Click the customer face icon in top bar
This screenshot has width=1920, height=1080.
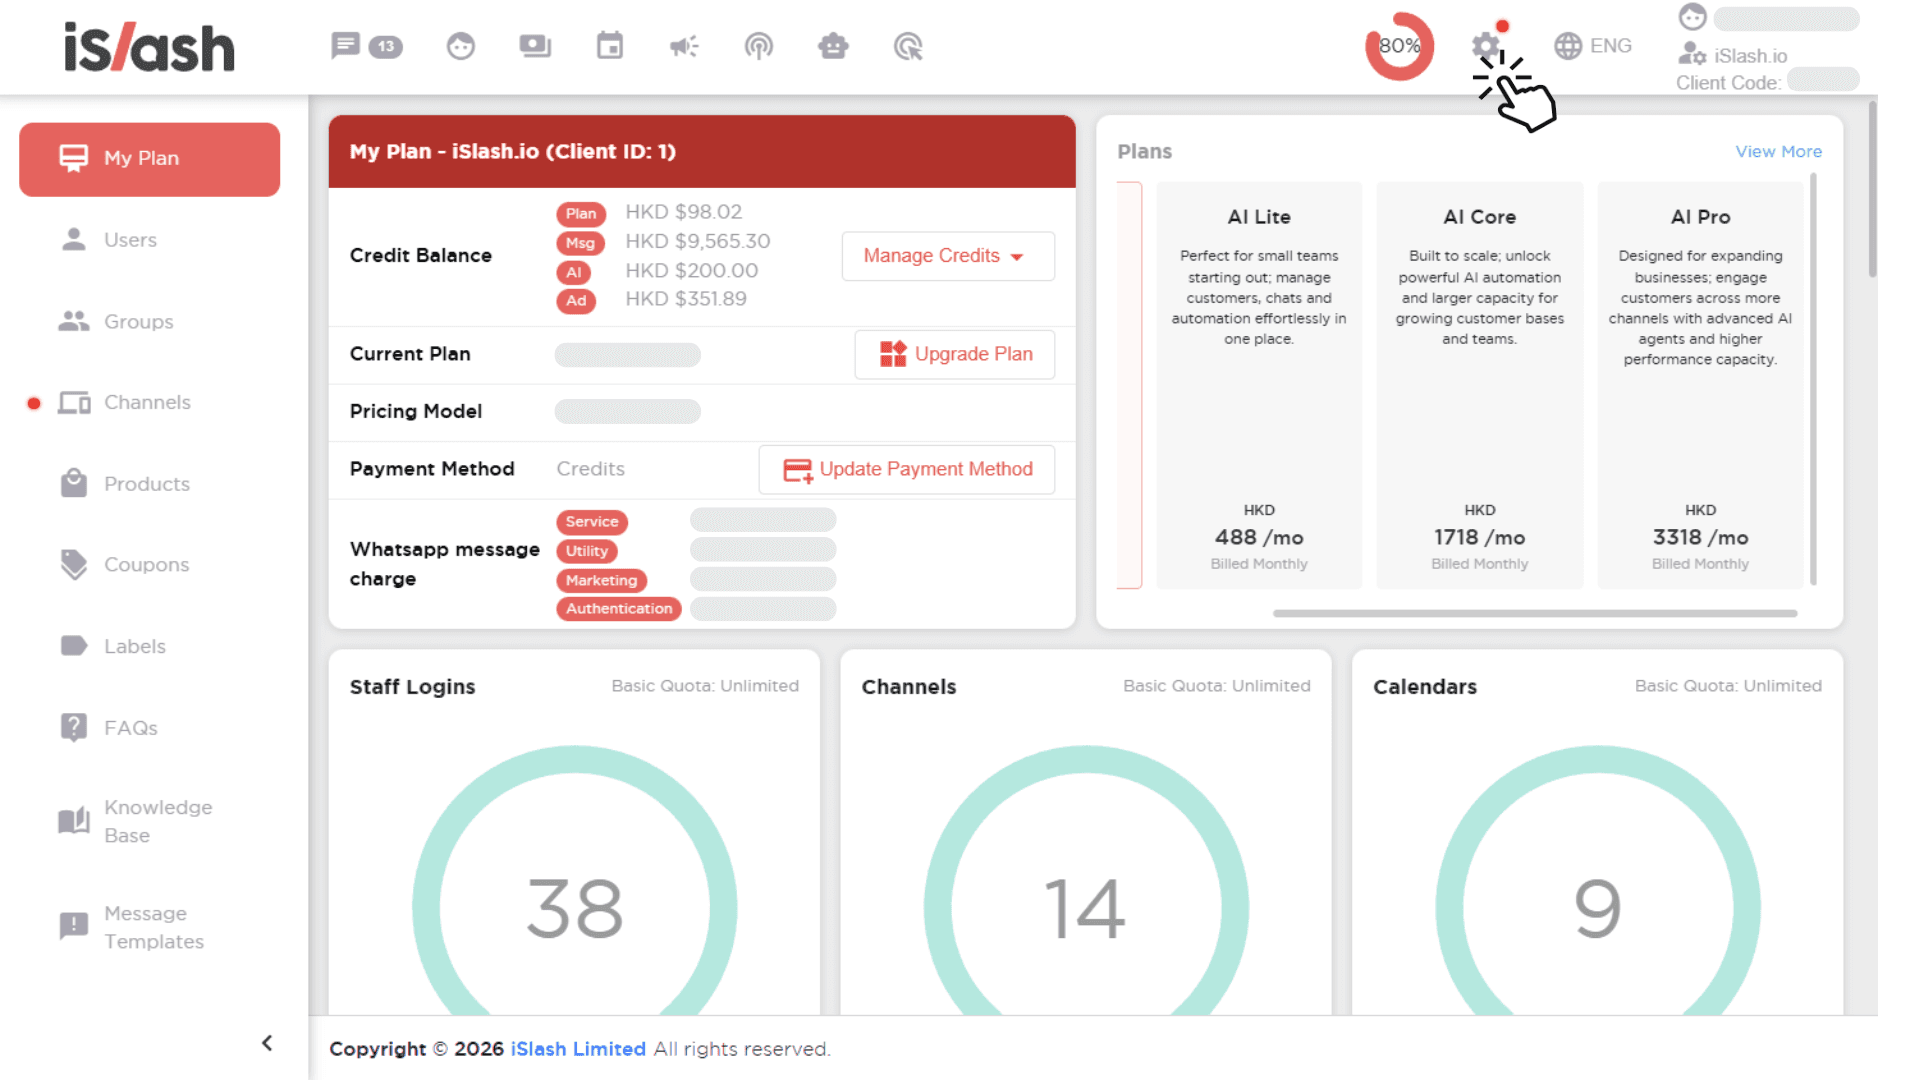click(460, 46)
